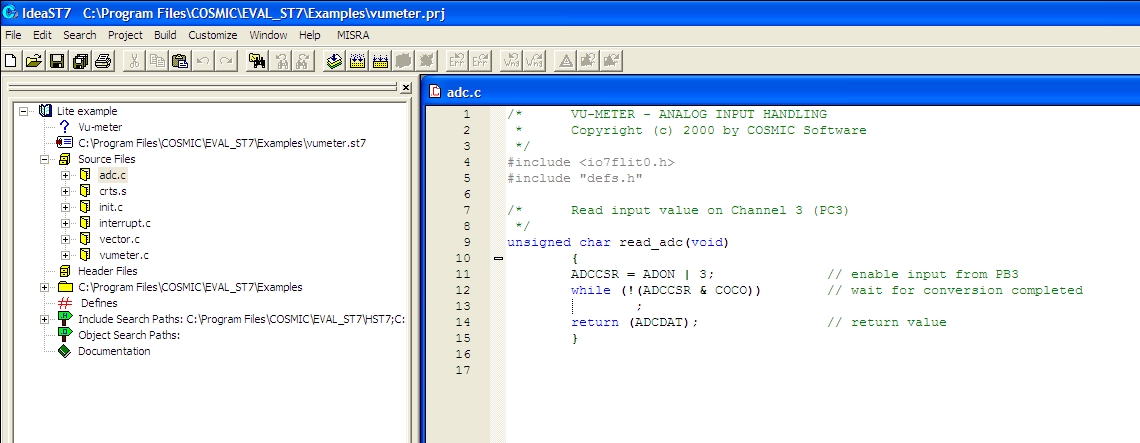Click the second yellow Build icon
Screen dimensions: 1140x443
click(x=380, y=61)
